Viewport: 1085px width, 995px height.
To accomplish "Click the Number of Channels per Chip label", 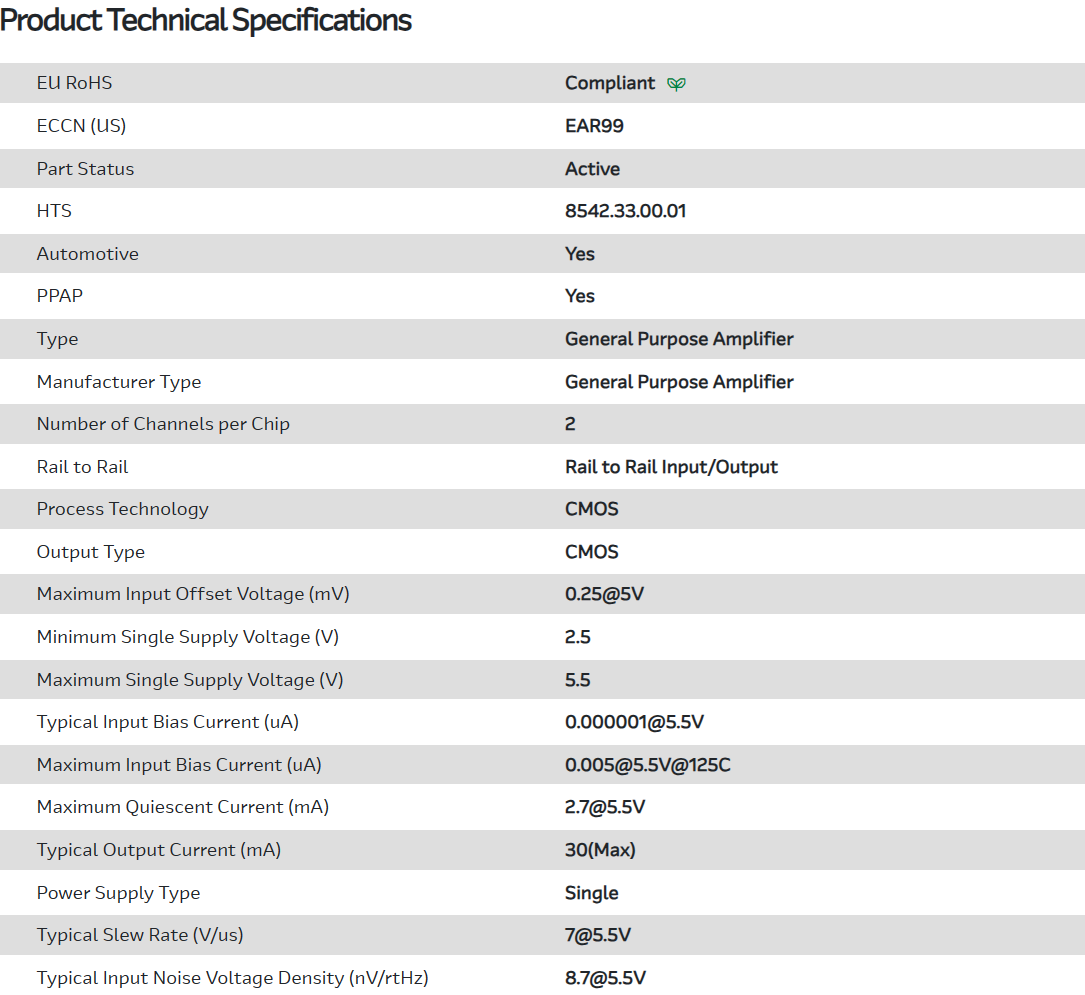I will (x=163, y=424).
